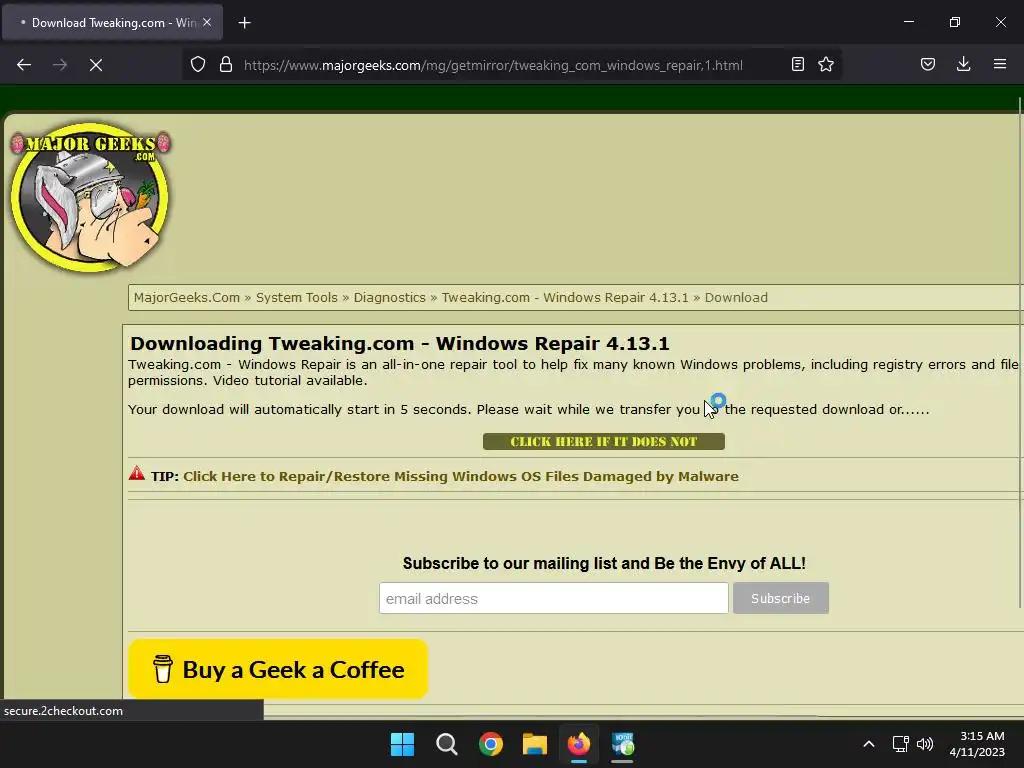Viewport: 1024px width, 768px height.
Task: Click the Subscribe button
Action: point(780,598)
